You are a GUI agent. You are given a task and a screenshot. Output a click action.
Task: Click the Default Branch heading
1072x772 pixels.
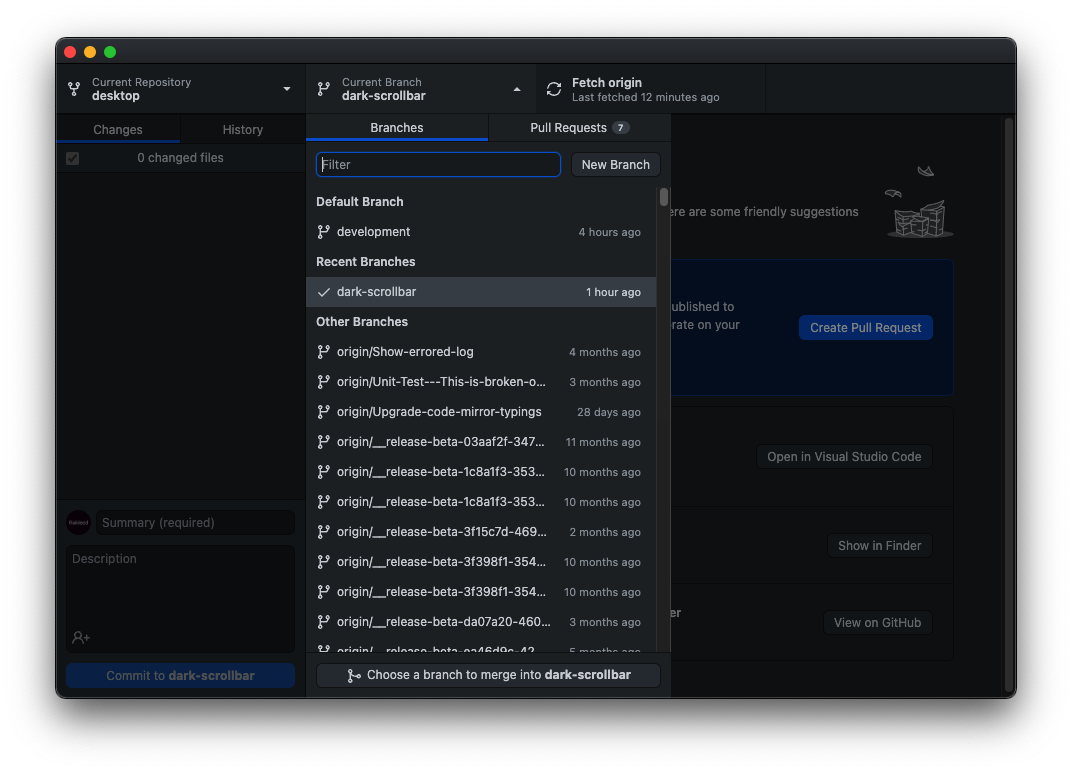click(x=360, y=202)
